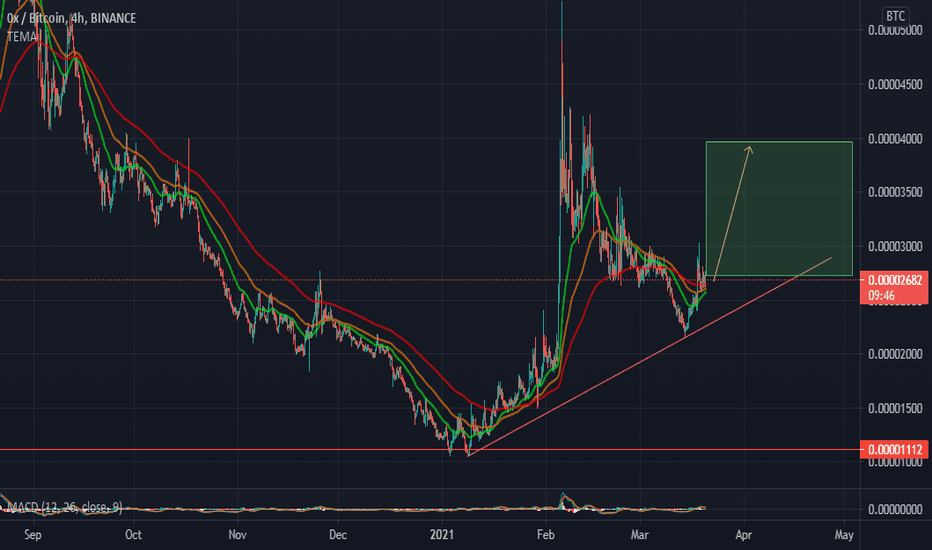Screen dimensions: 932x550
Task: Open the MACD (12, 26, close, 9) indicator legend
Action: pyautogui.click(x=64, y=507)
